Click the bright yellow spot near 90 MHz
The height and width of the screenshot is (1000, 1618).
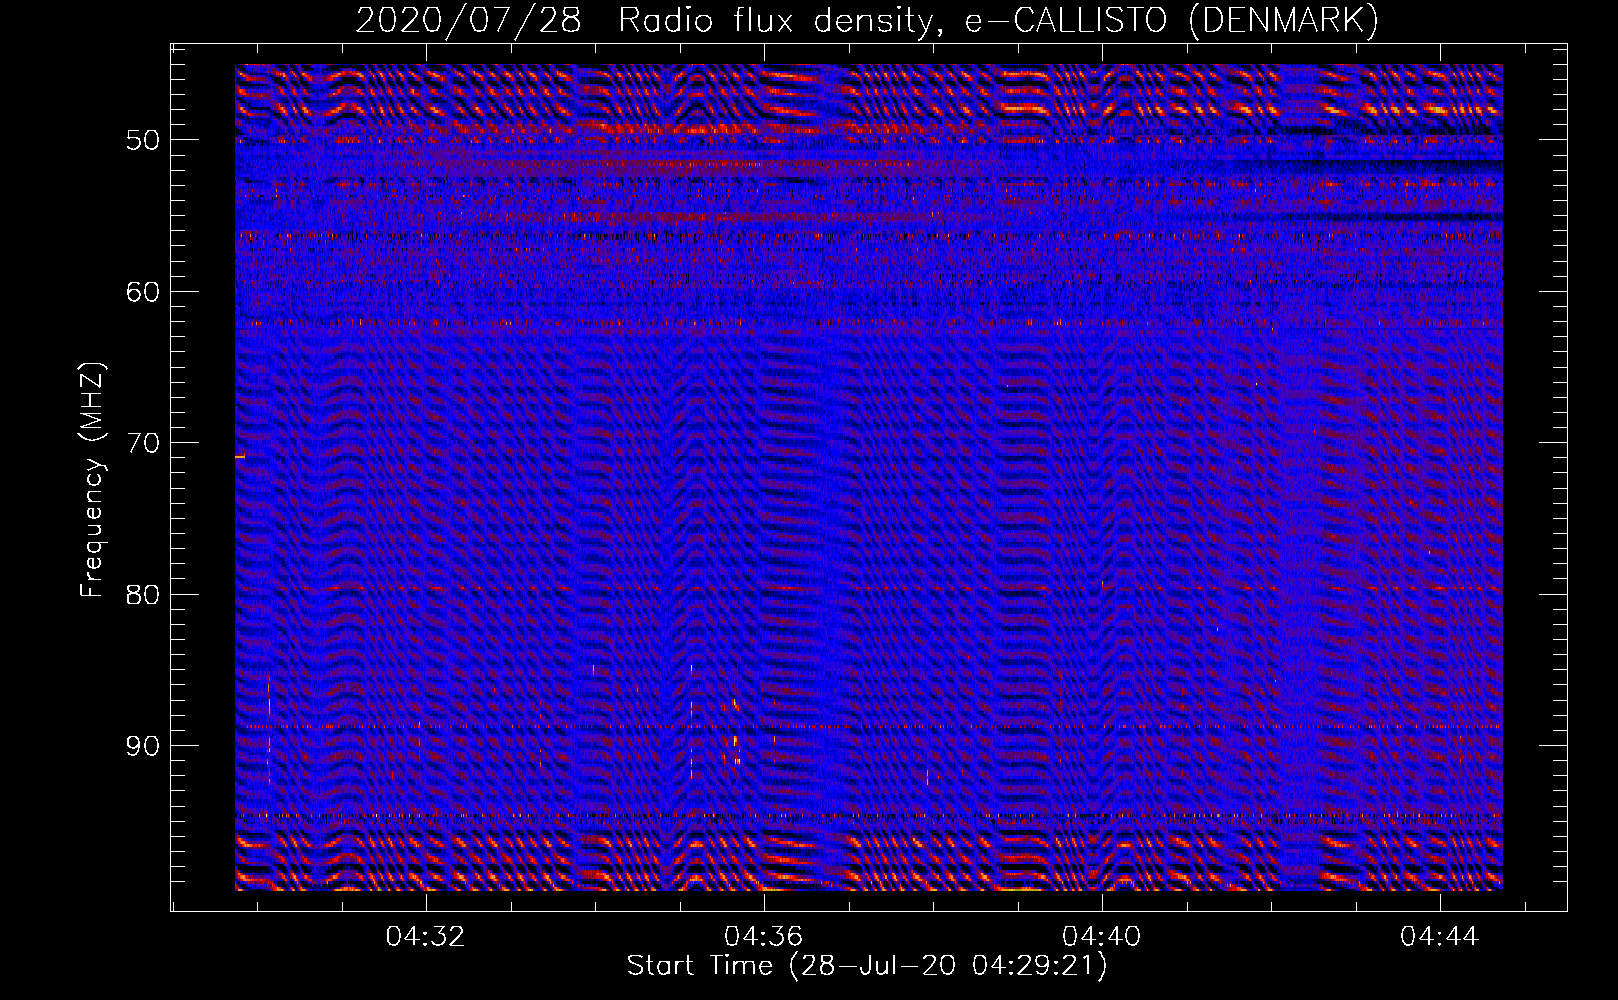pos(736,741)
